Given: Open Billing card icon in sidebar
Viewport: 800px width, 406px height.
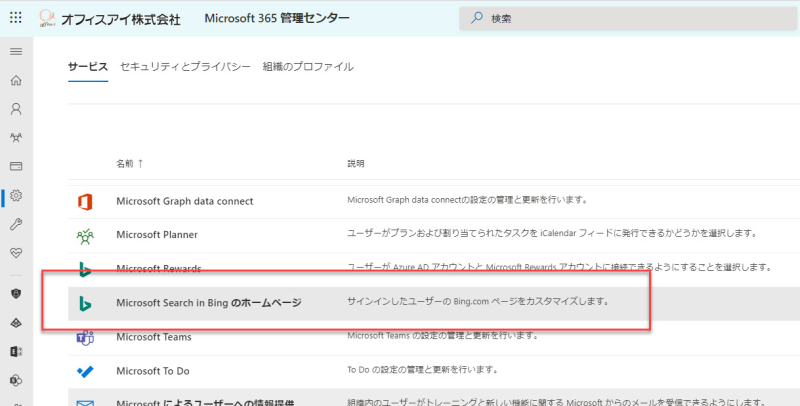Looking at the screenshot, I should 16,166.
